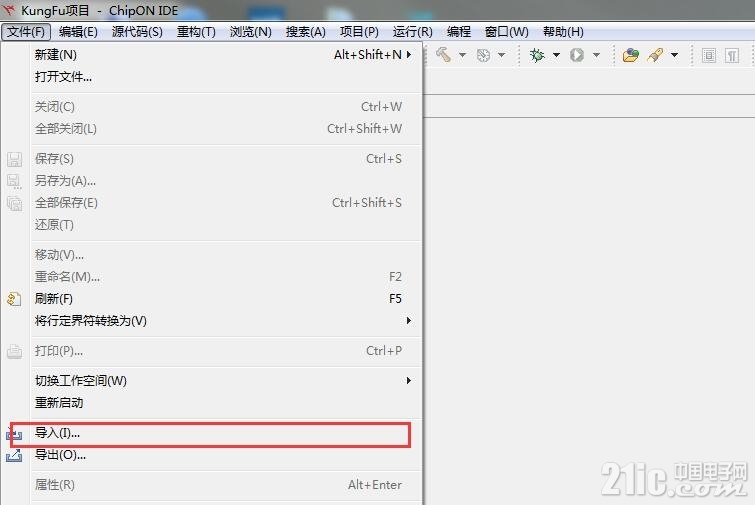This screenshot has height=505, width=755.
Task: Click the save disk icon beside 保存(S)
Action: (14, 159)
